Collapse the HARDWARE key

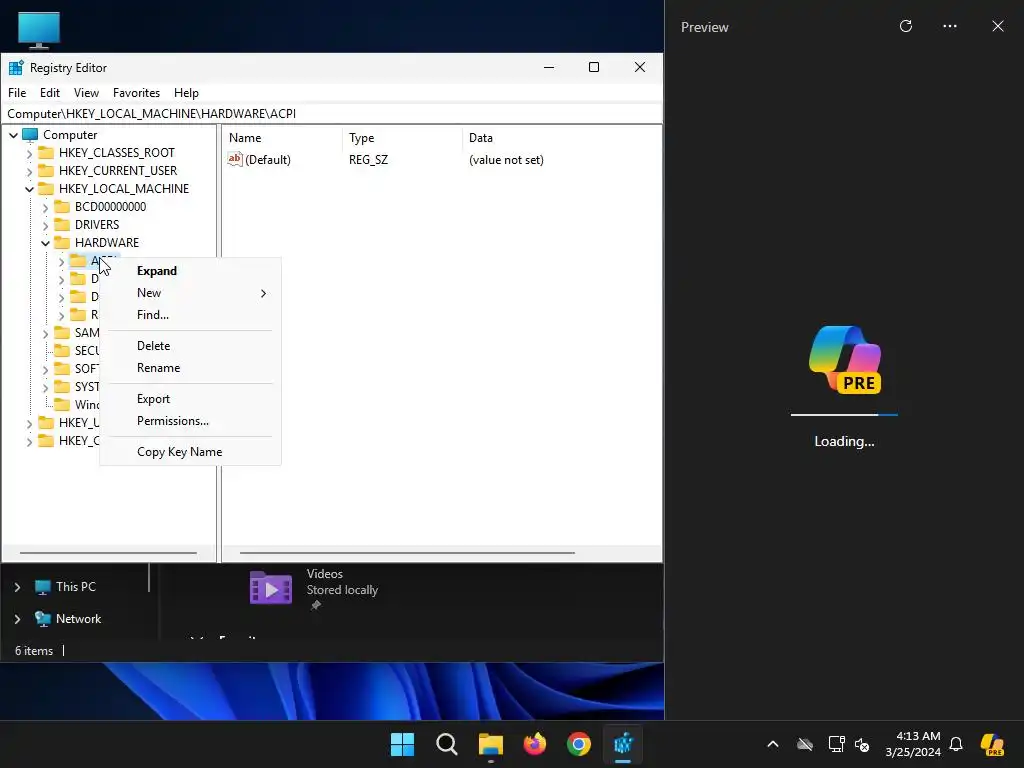pos(45,244)
